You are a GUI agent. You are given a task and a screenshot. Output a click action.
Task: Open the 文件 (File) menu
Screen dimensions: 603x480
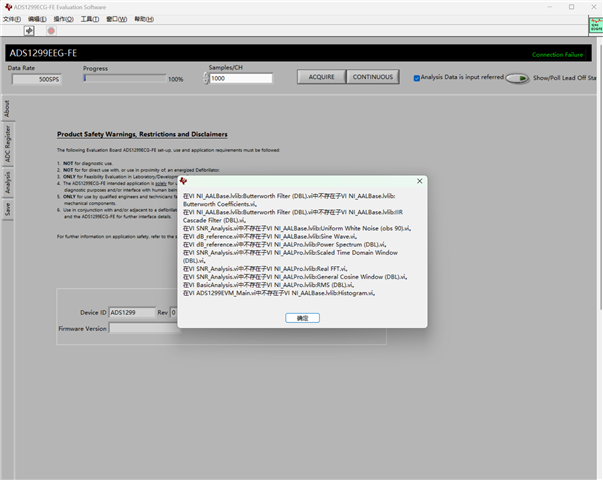(x=12, y=19)
